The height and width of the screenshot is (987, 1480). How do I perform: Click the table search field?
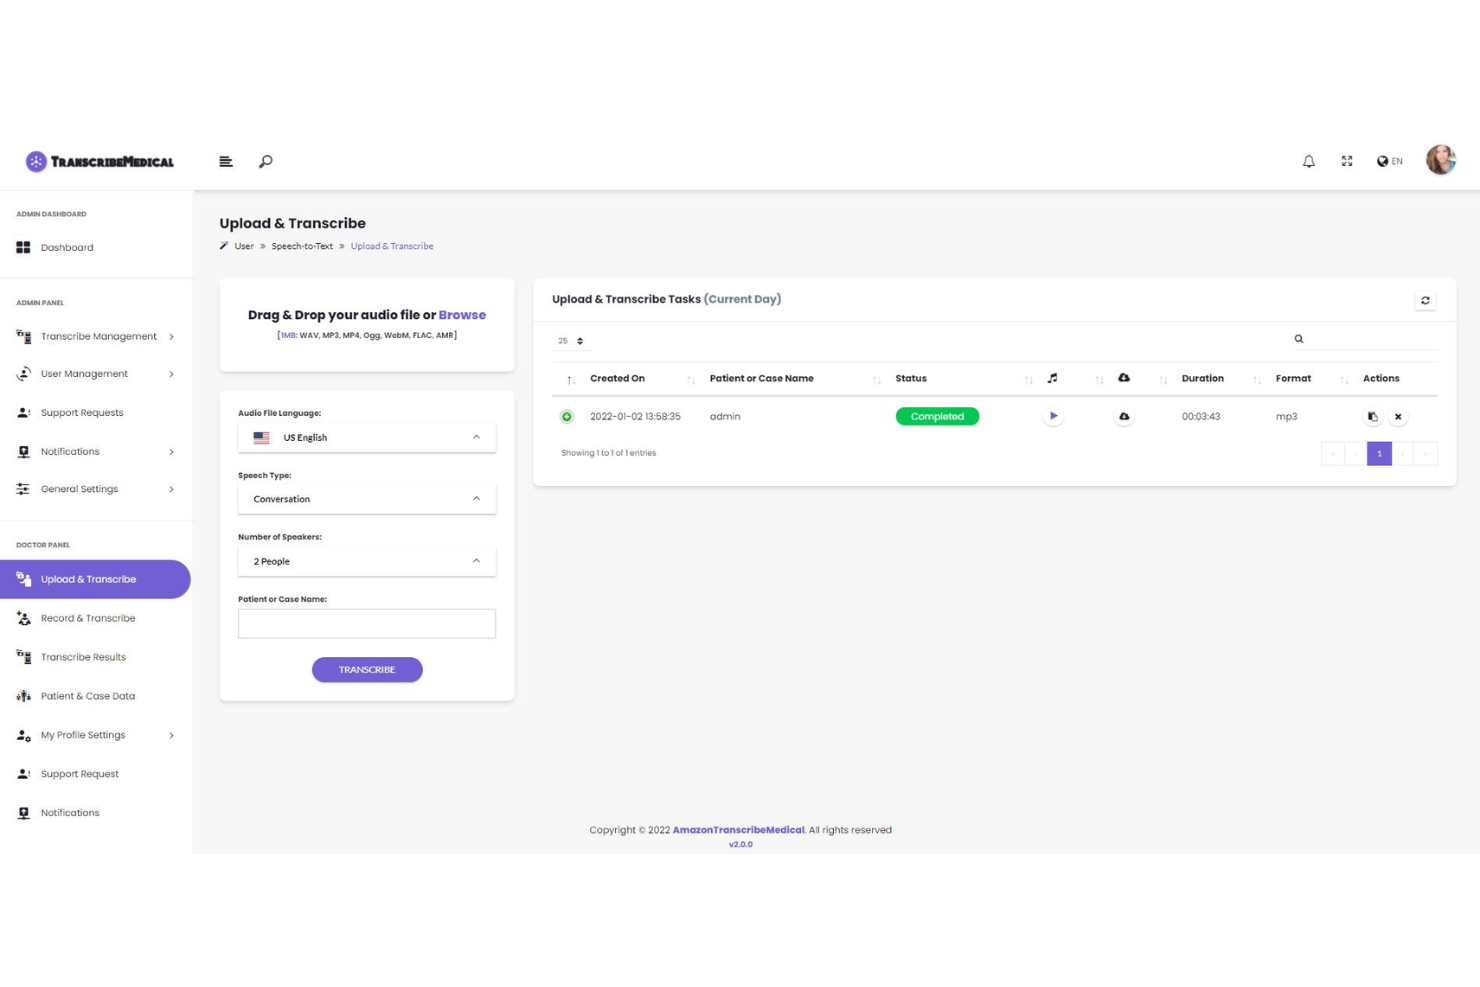click(x=1365, y=339)
